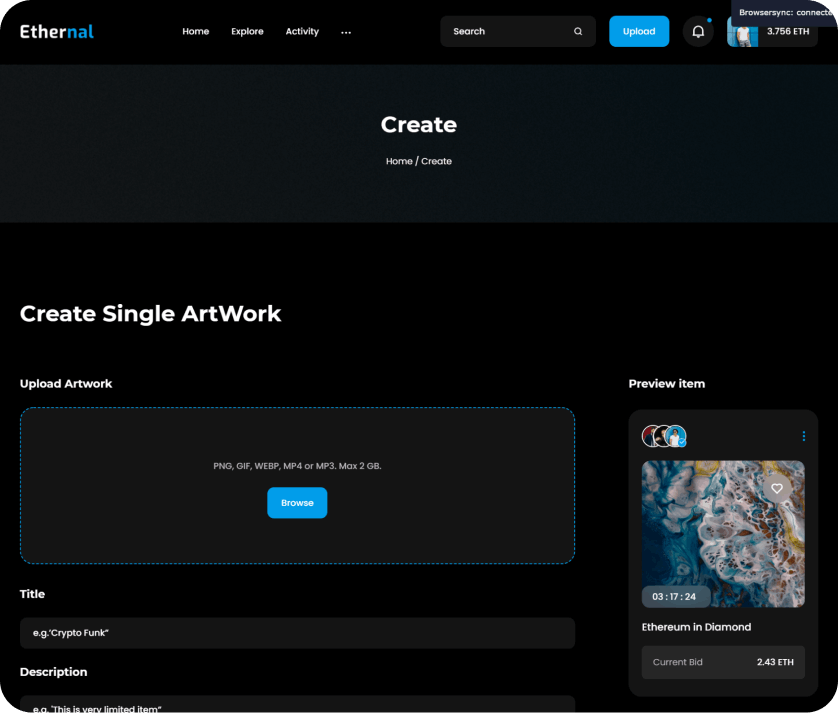Open the Explore menu item
The width and height of the screenshot is (838, 713).
247,32
